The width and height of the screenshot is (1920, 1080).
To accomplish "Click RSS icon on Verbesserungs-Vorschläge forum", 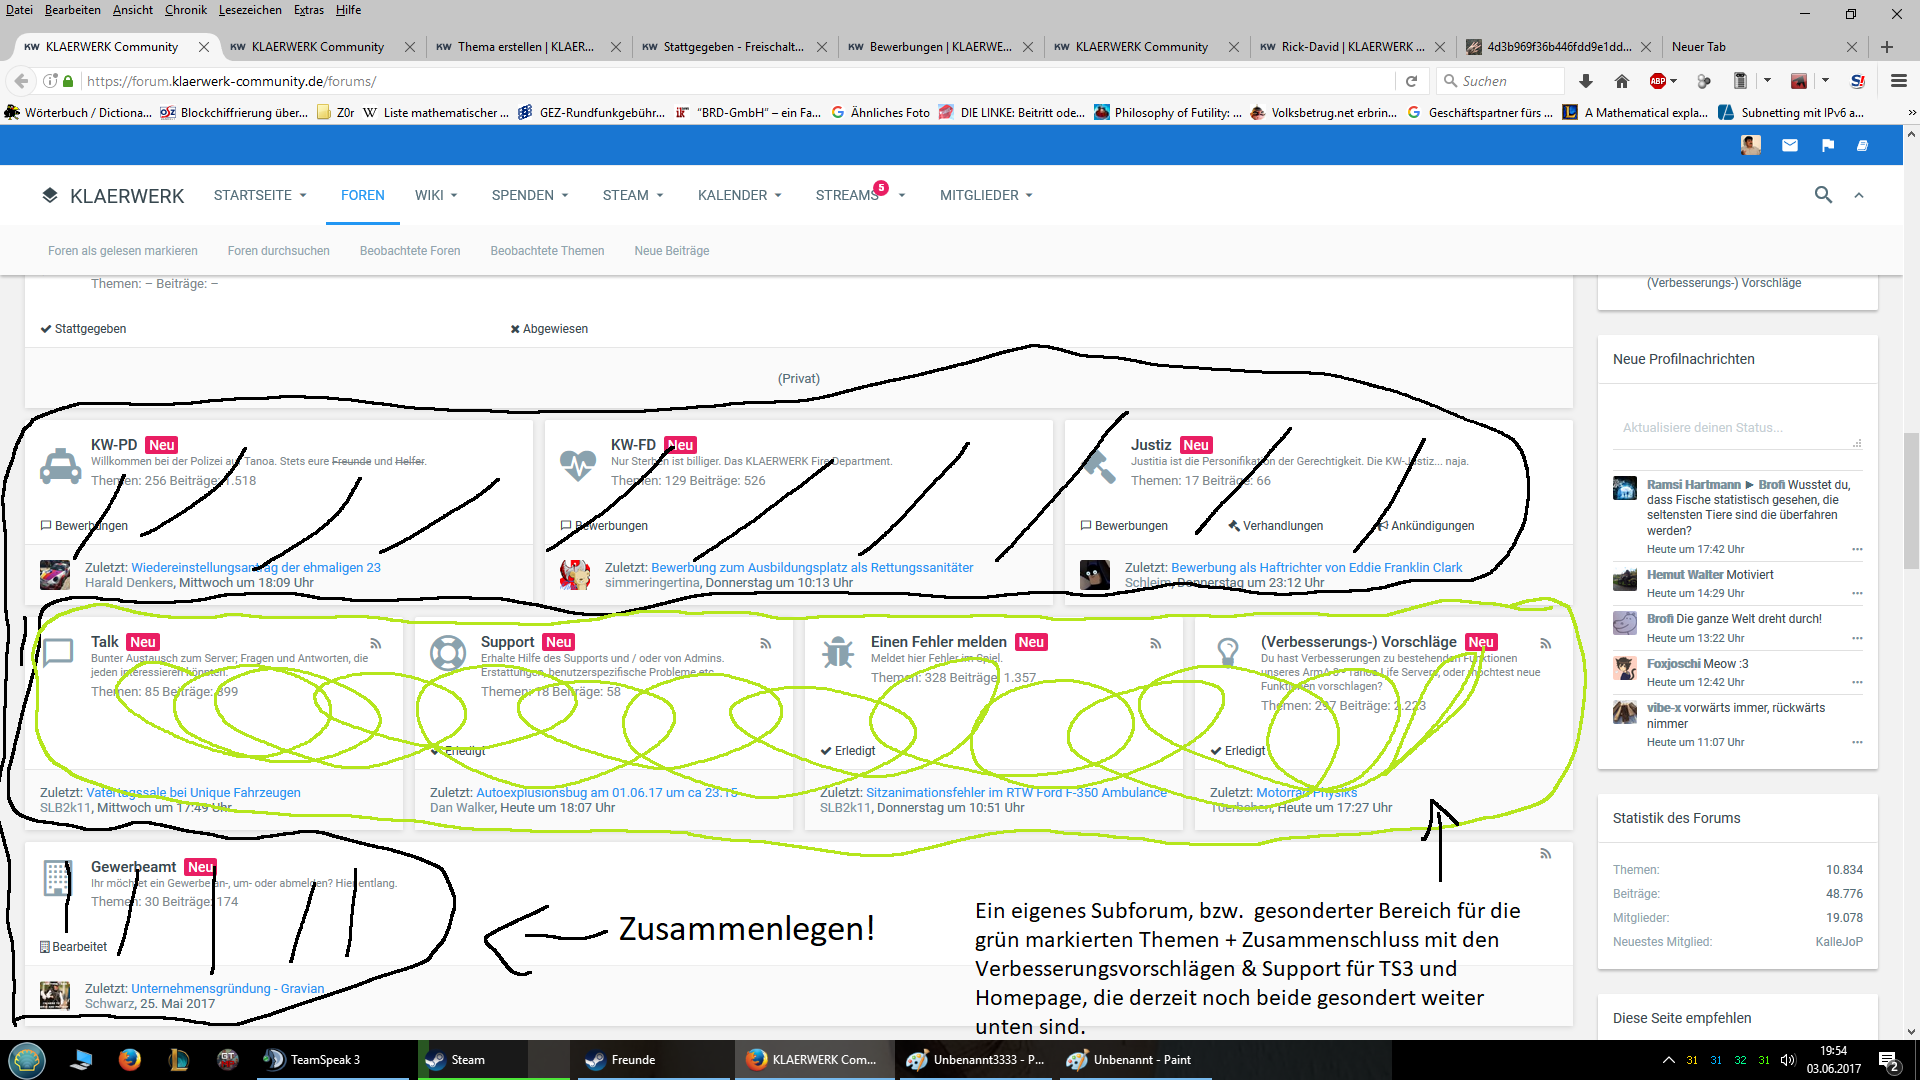I will tap(1546, 644).
